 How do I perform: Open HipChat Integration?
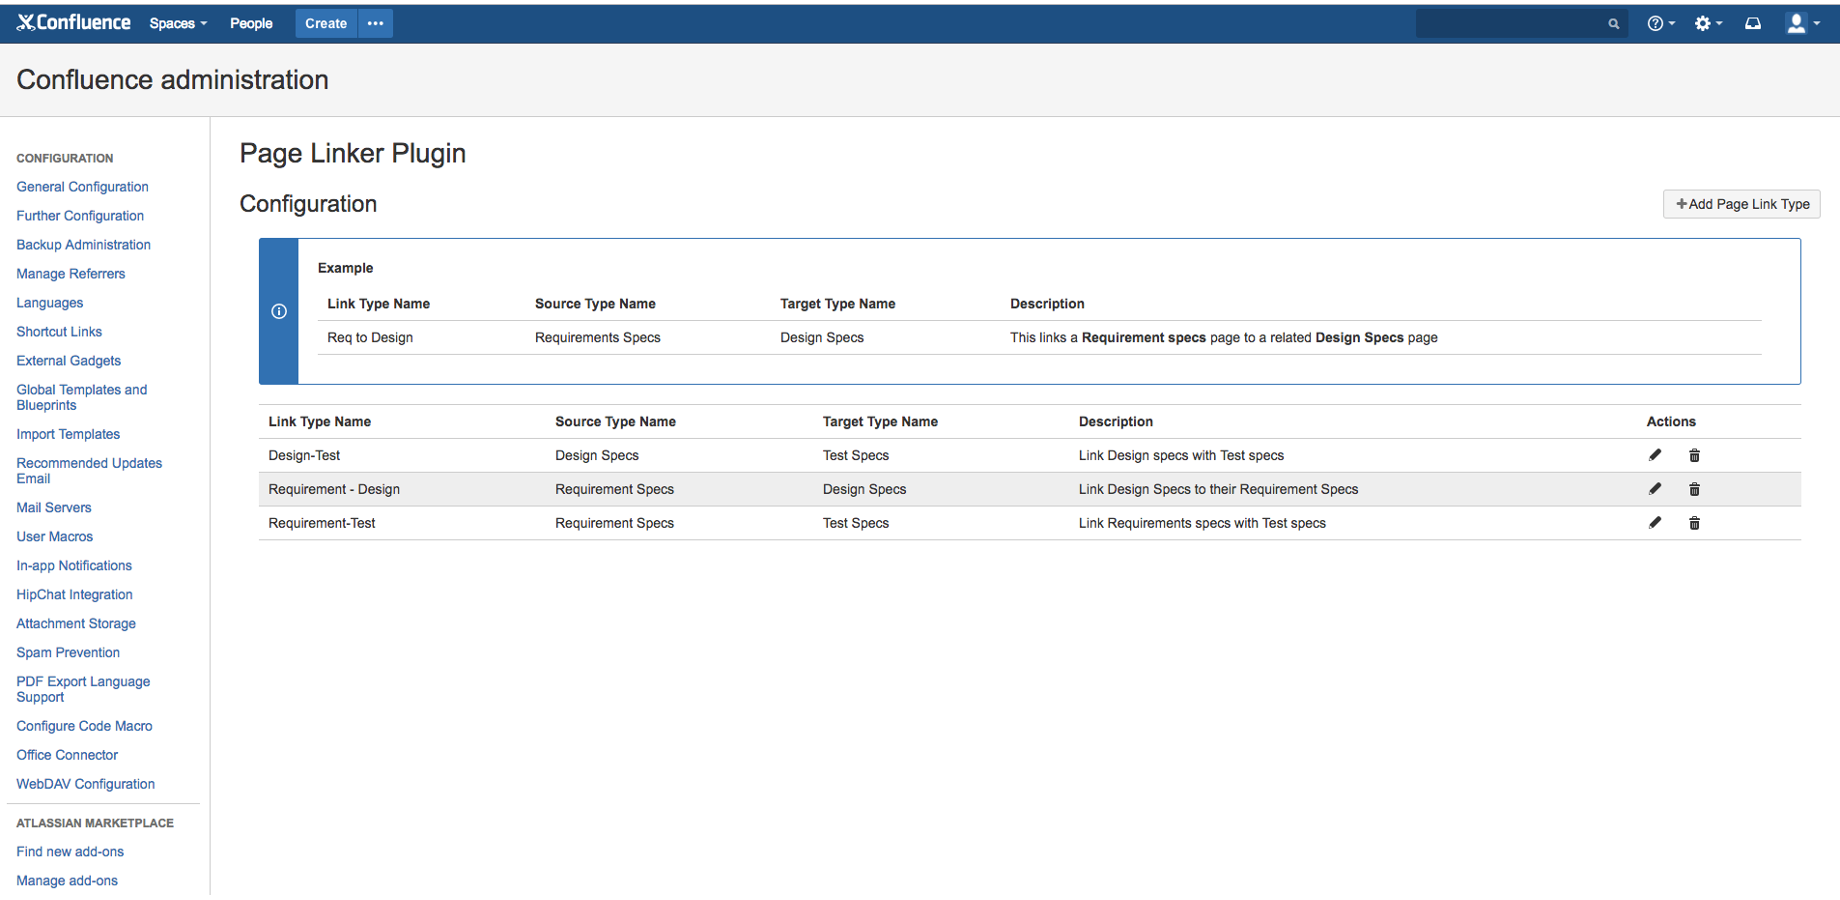click(74, 595)
